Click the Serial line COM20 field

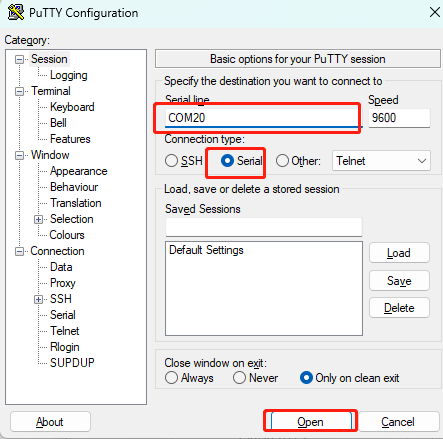coord(262,118)
